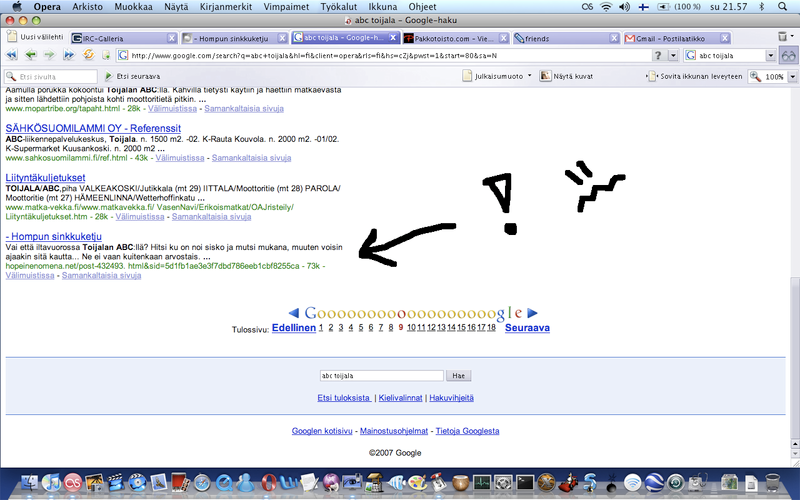Click the question mark icon in address bar
The height and width of the screenshot is (500, 800).
(x=658, y=55)
